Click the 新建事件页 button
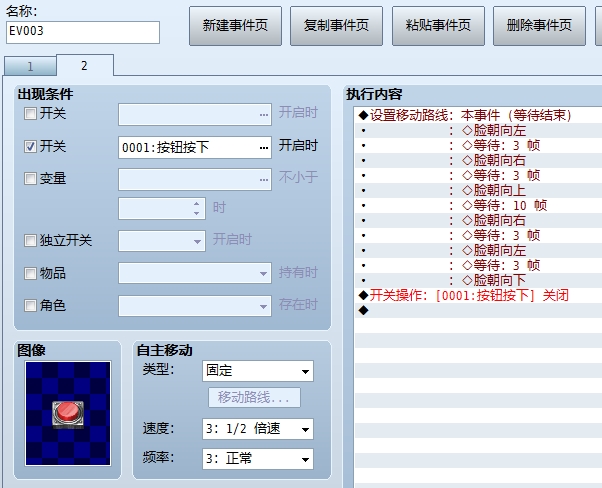The image size is (602, 488). [235, 26]
